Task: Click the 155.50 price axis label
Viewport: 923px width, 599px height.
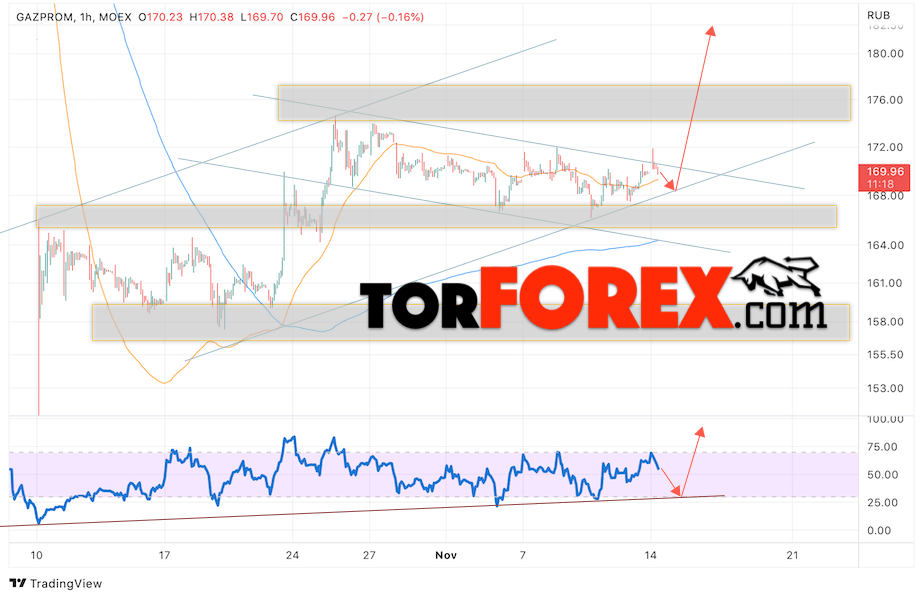Action: pos(885,355)
